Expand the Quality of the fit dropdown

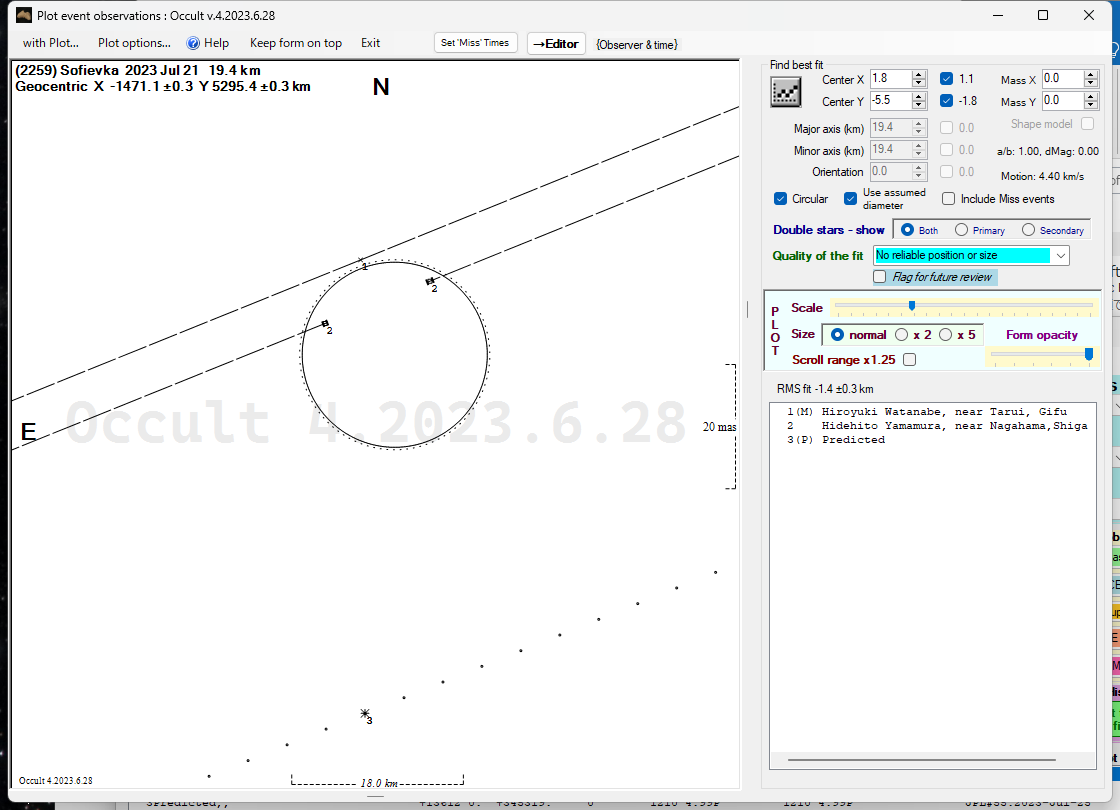click(x=1060, y=256)
